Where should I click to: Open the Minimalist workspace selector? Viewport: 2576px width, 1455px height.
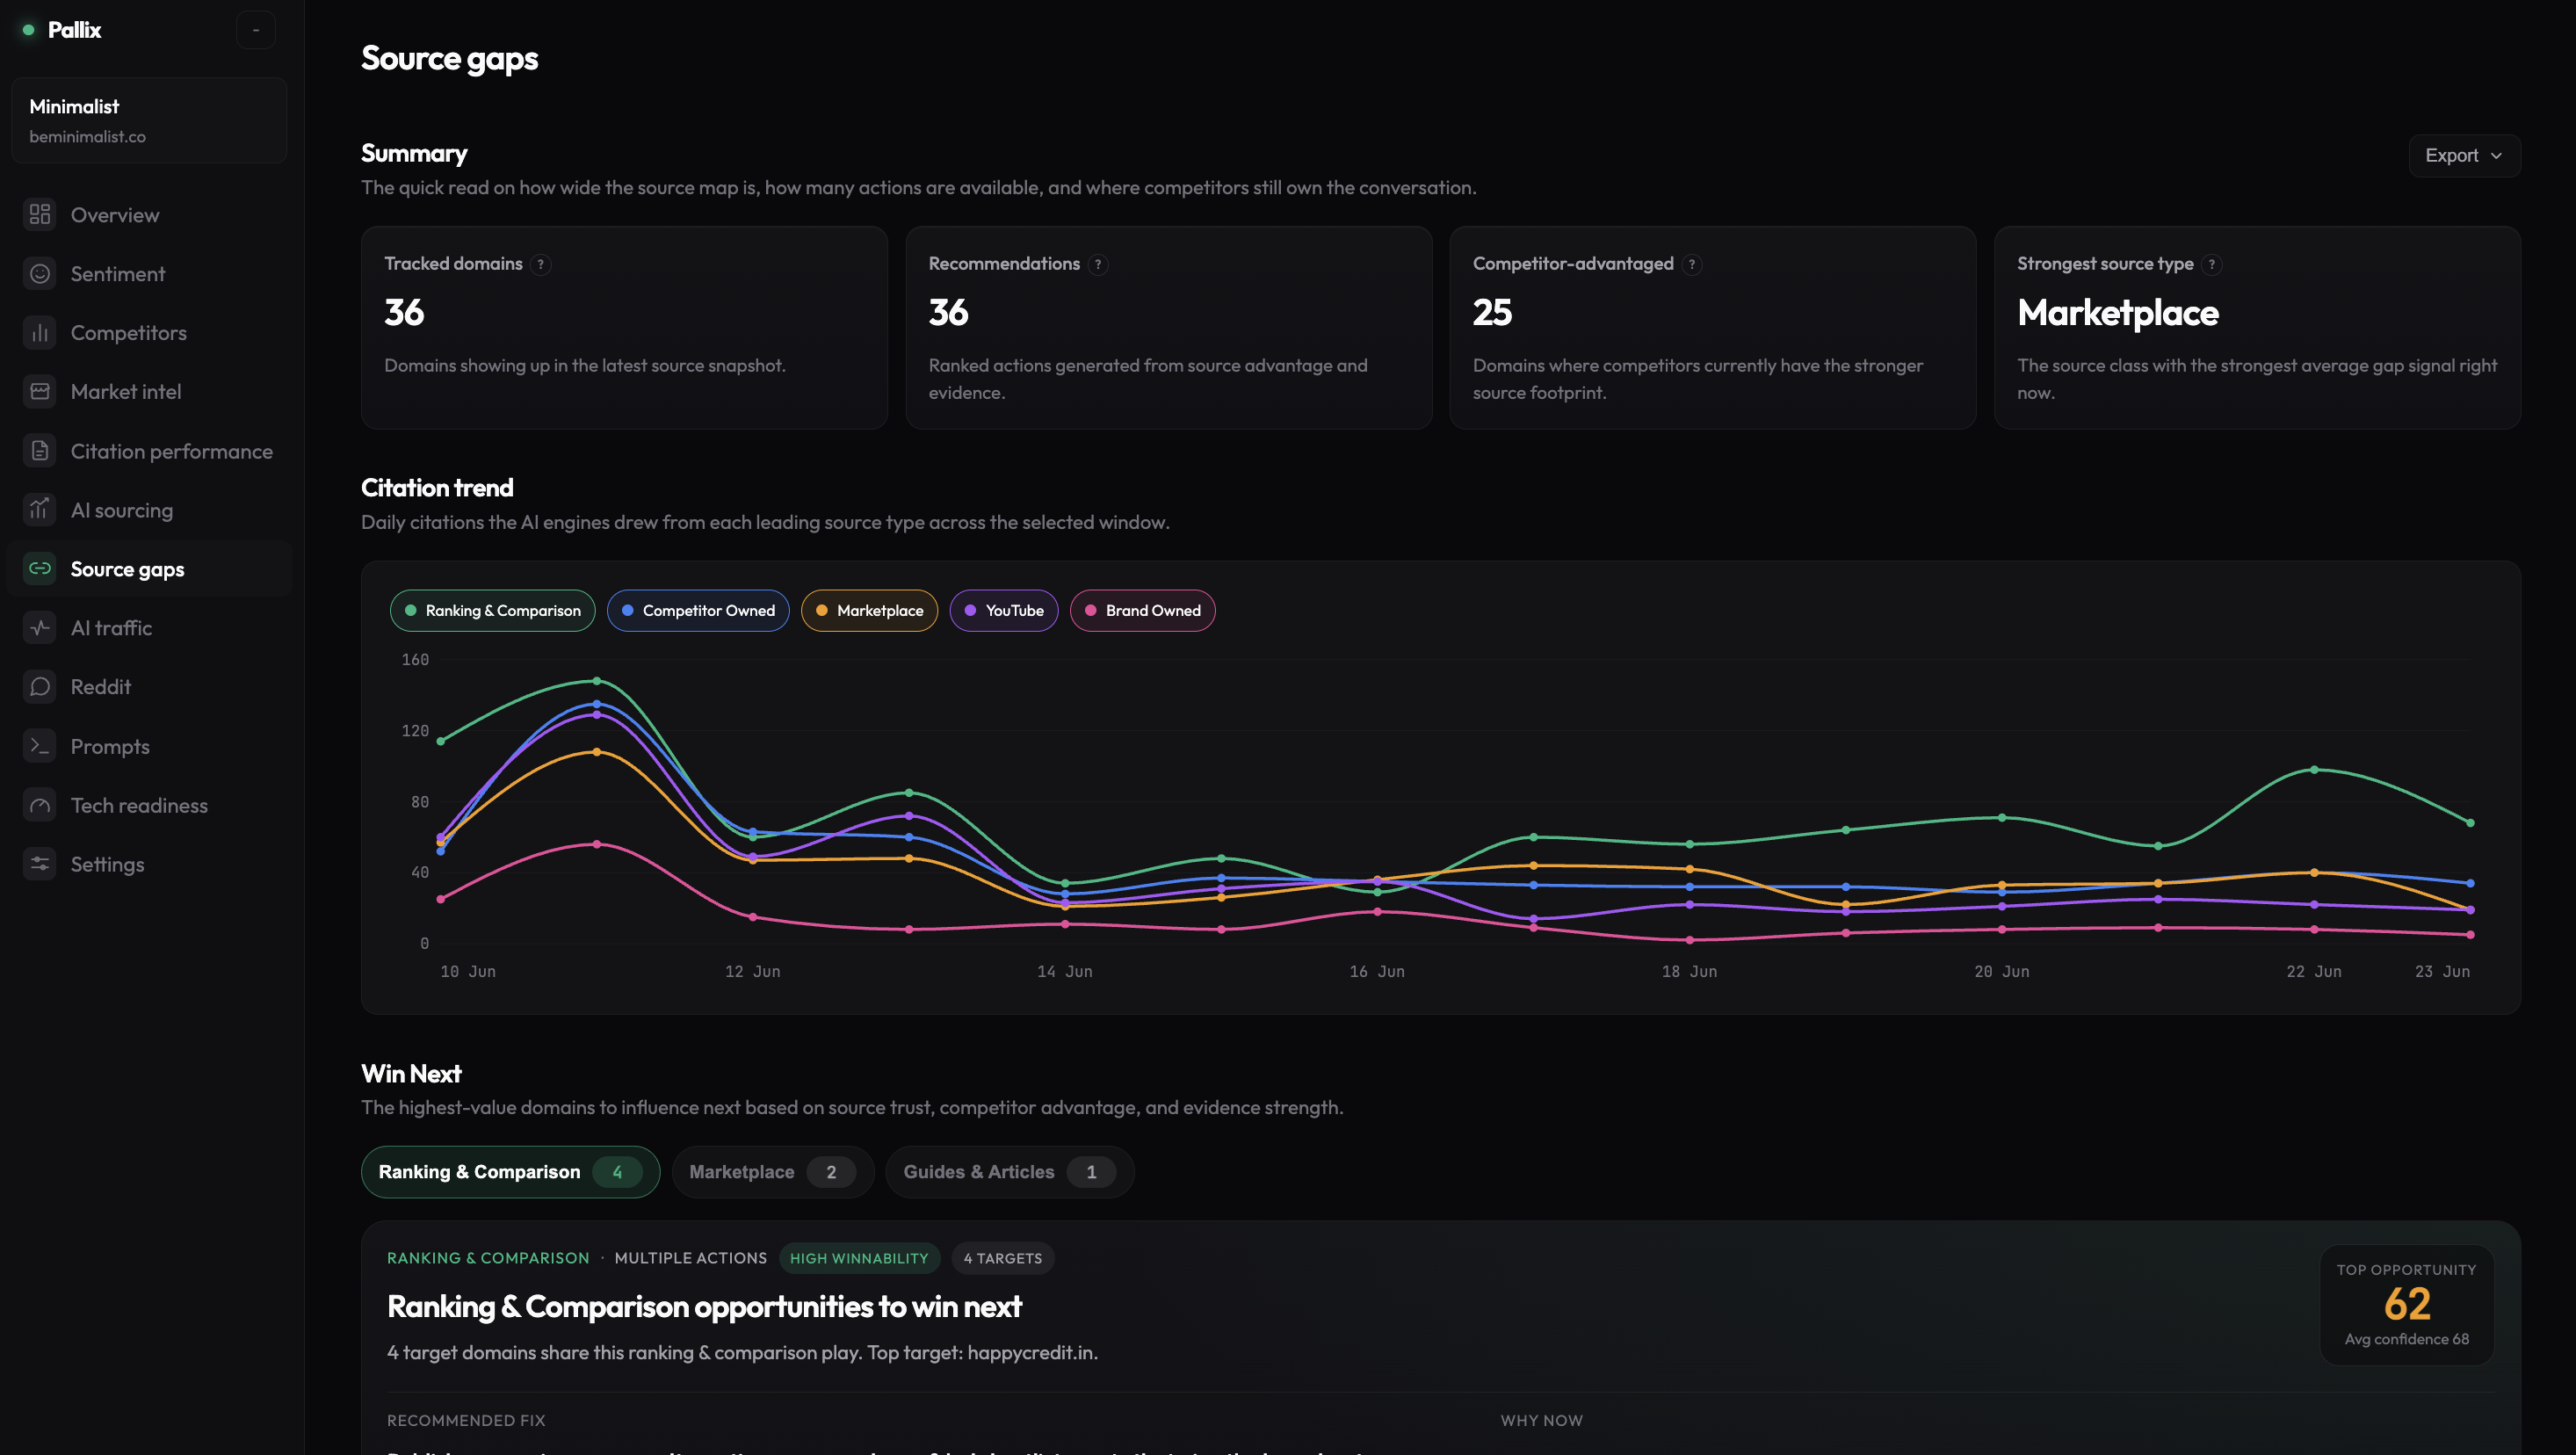pos(149,120)
